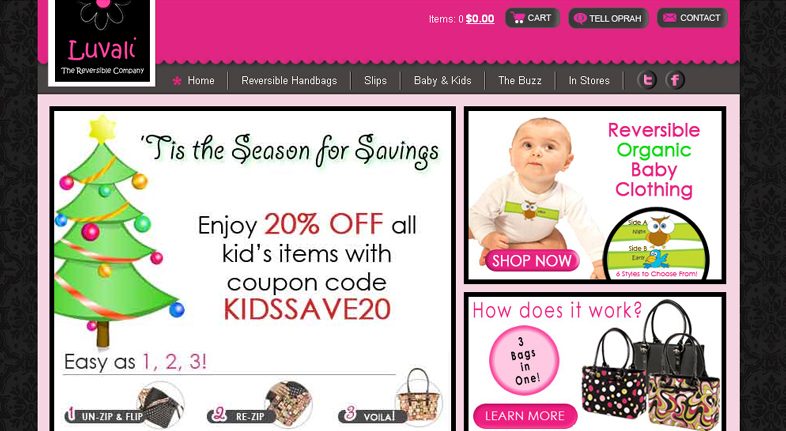
Task: Select the In Stores menu item
Action: (x=589, y=81)
